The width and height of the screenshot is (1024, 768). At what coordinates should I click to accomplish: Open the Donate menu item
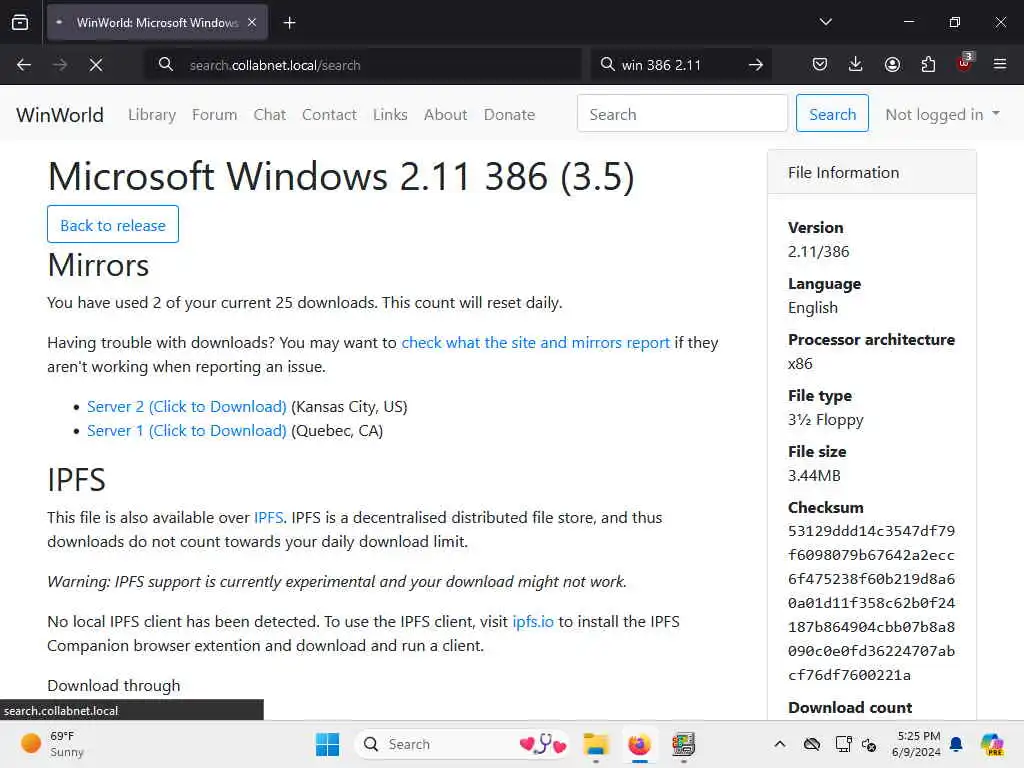(509, 115)
